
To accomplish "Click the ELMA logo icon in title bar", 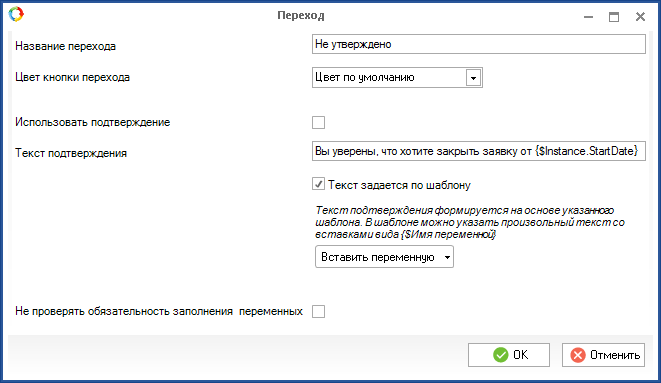I will click(x=16, y=14).
